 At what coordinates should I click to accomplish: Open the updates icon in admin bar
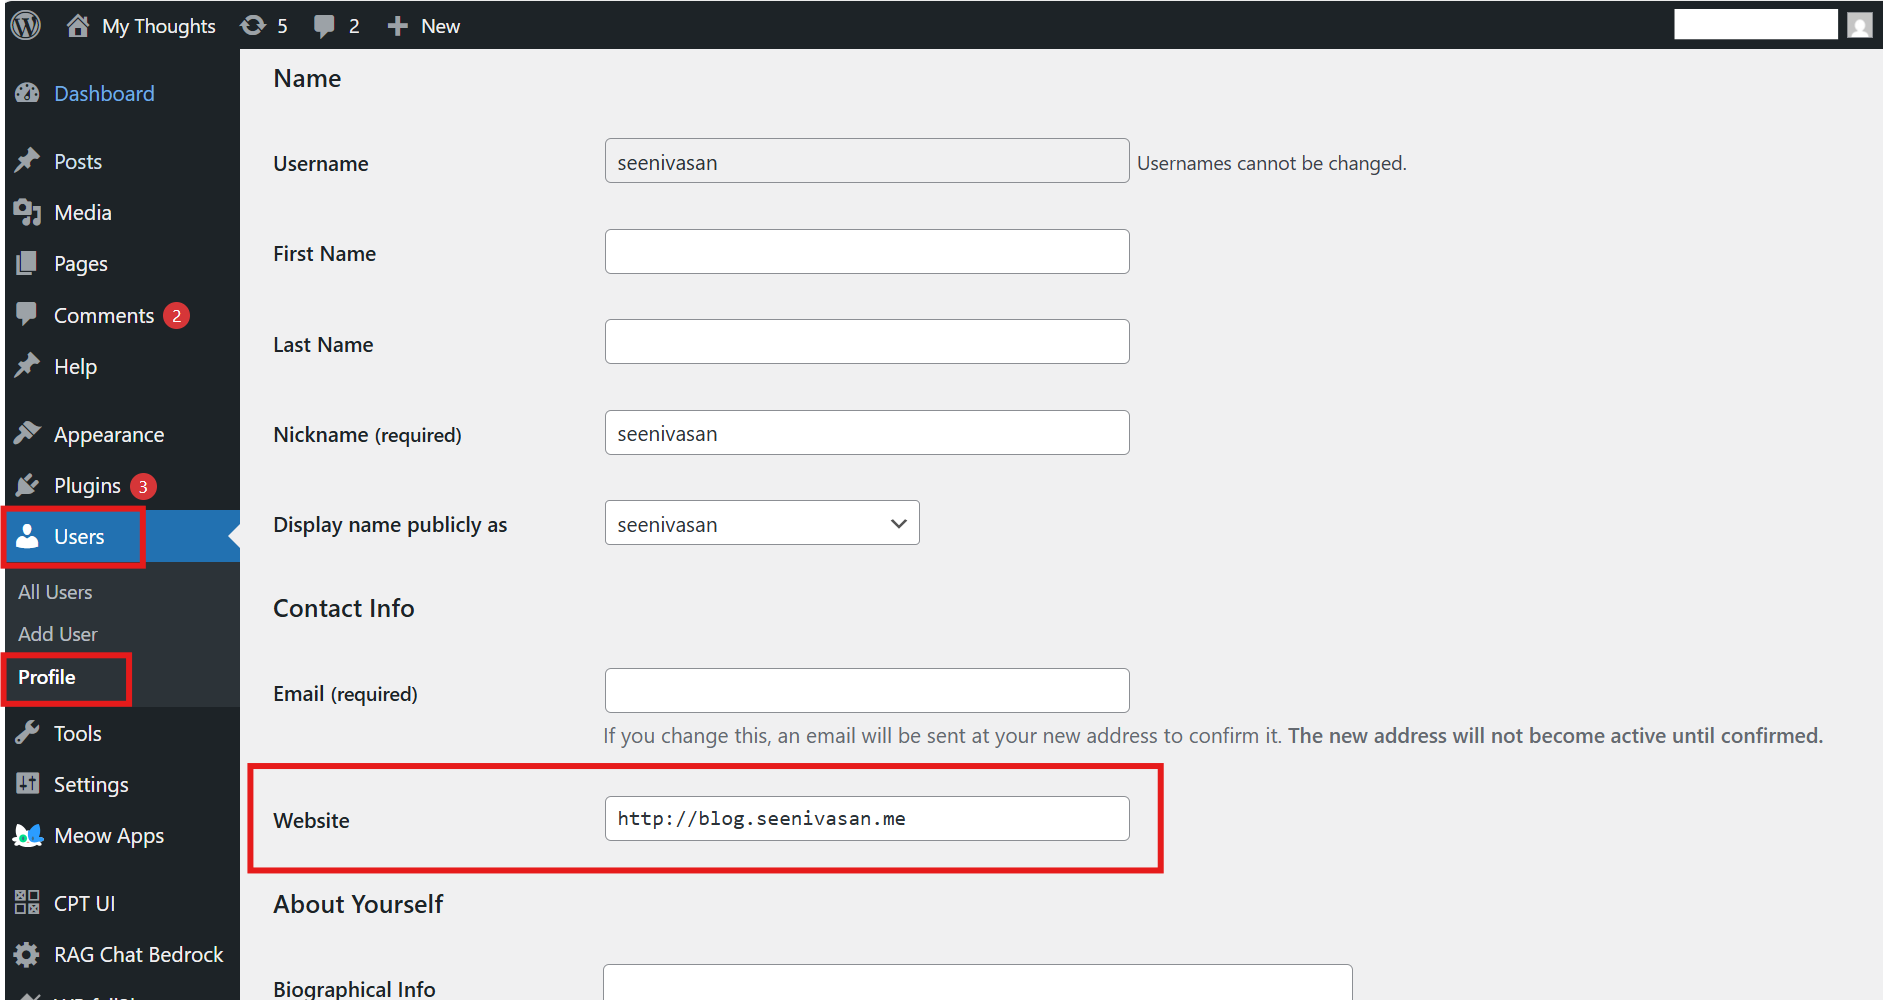pos(254,25)
